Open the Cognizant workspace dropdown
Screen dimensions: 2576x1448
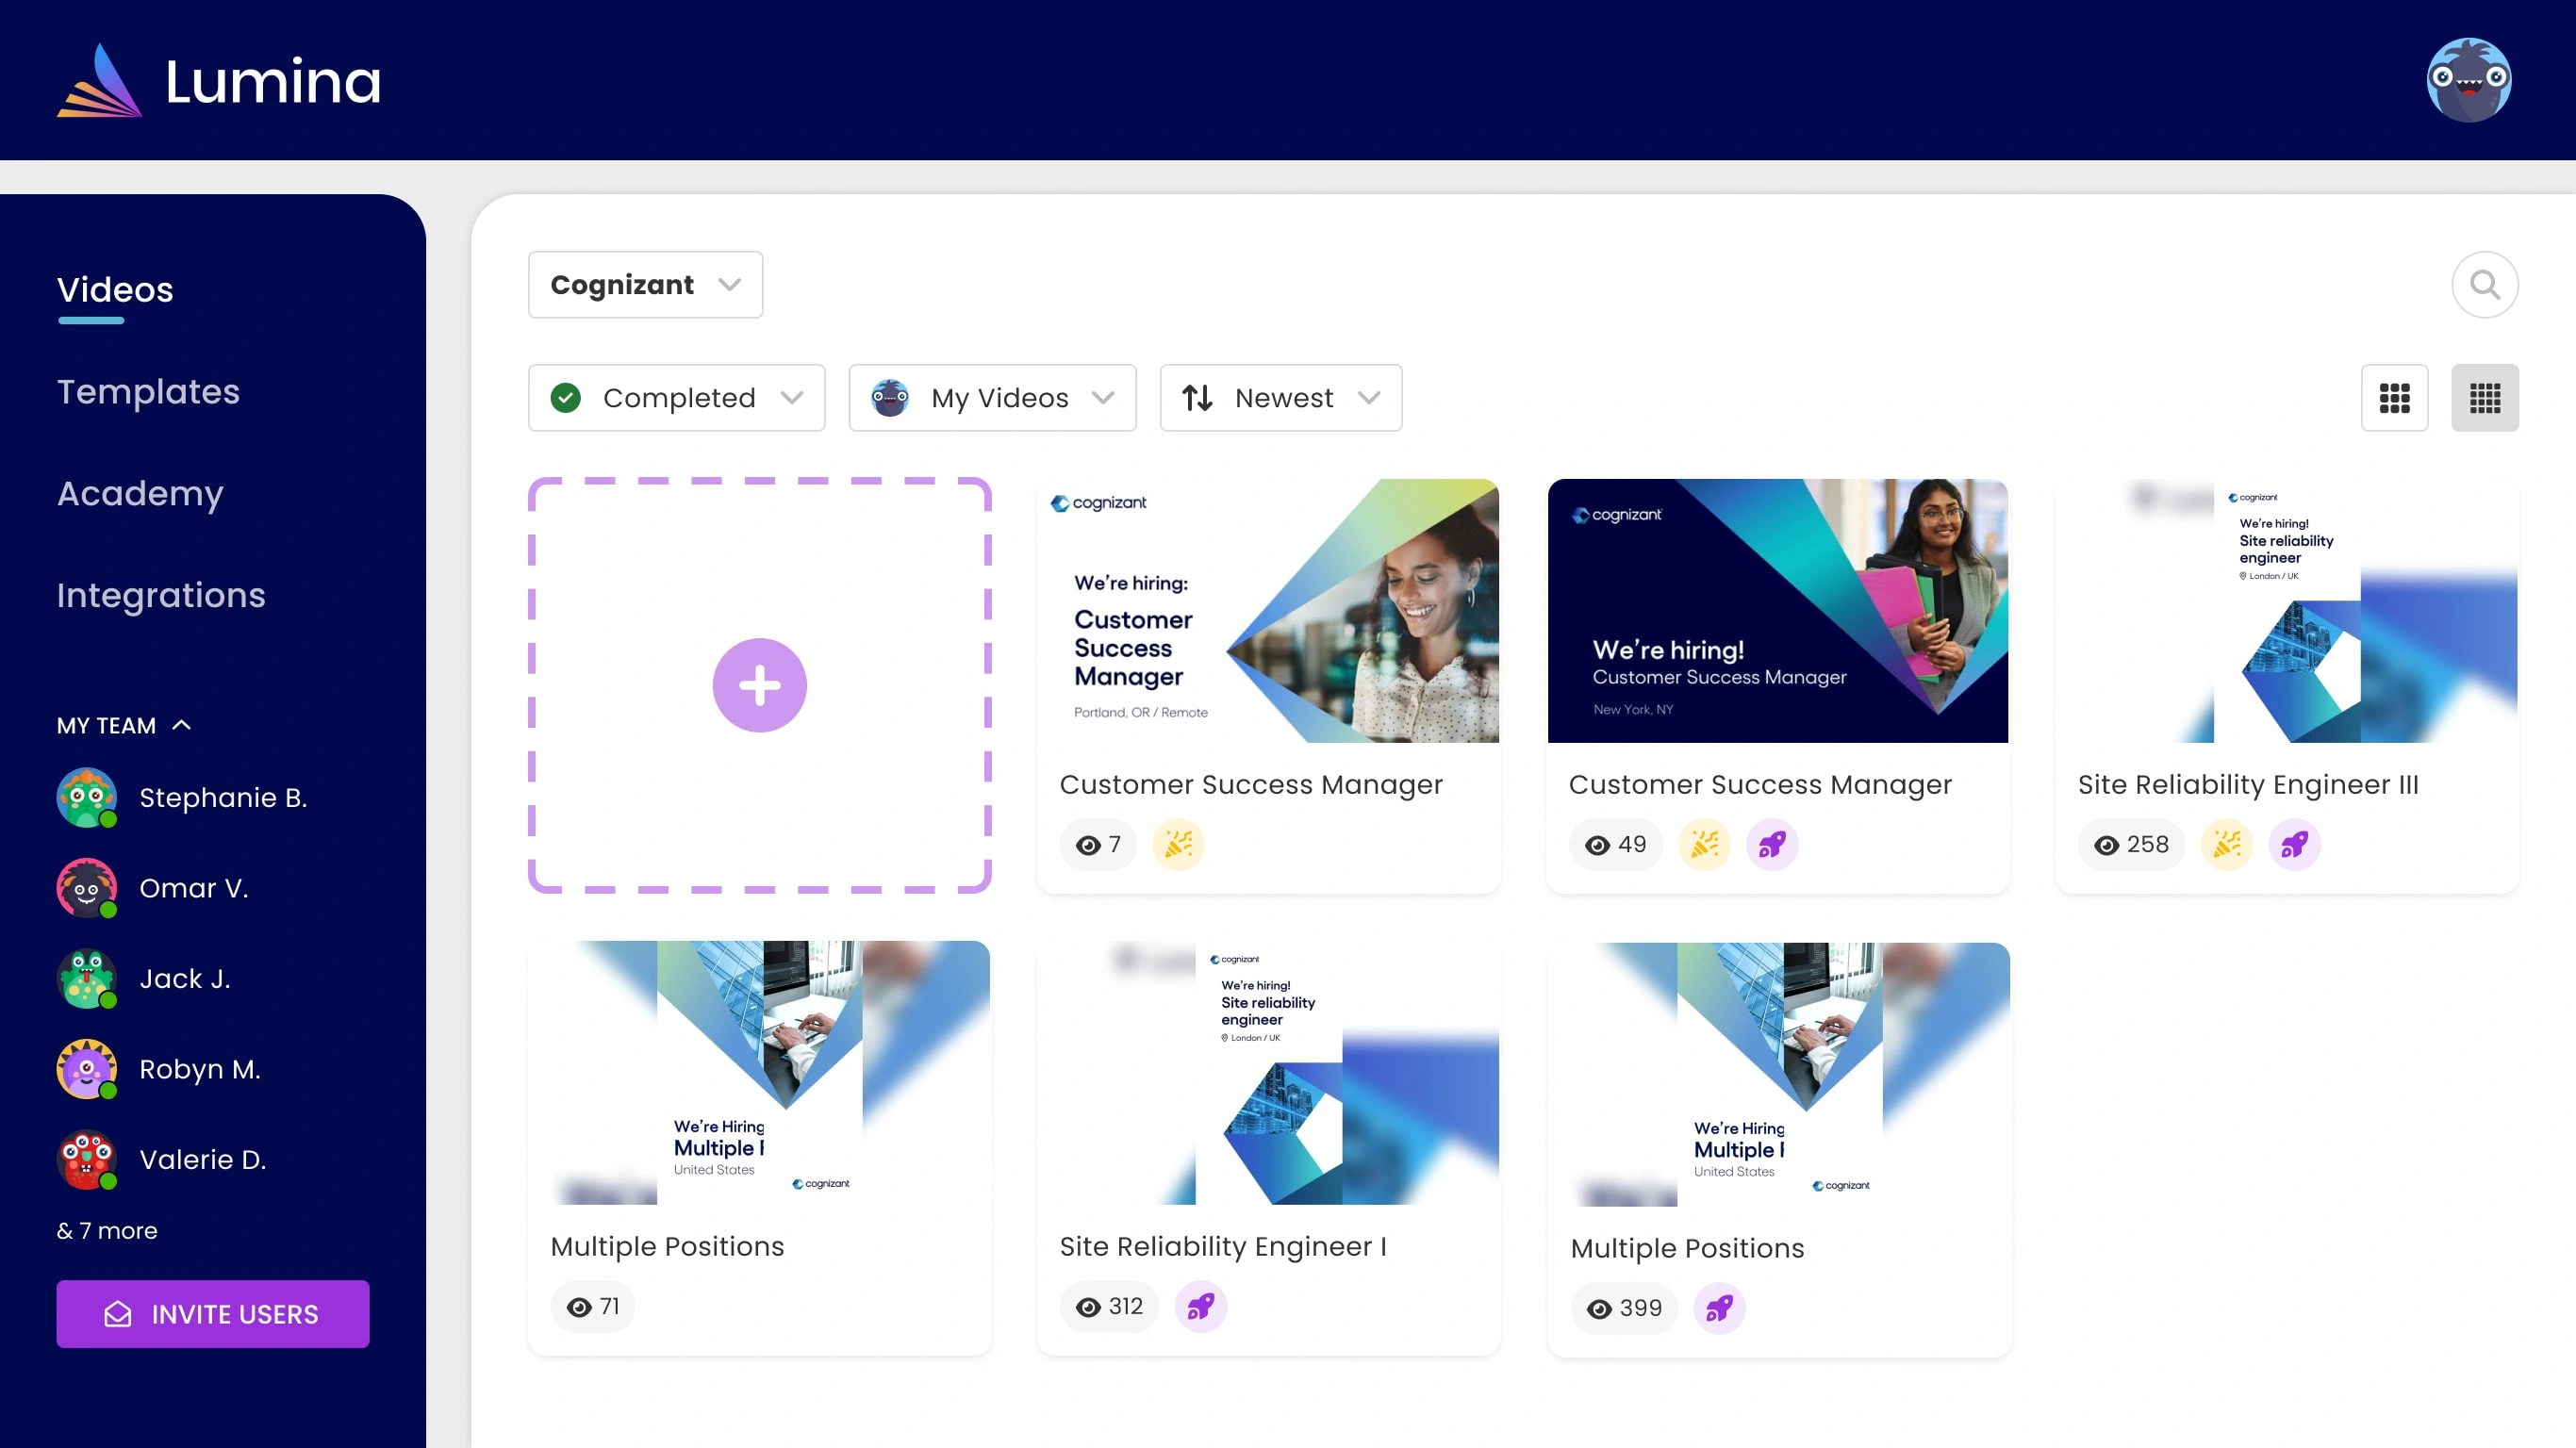[x=645, y=285]
